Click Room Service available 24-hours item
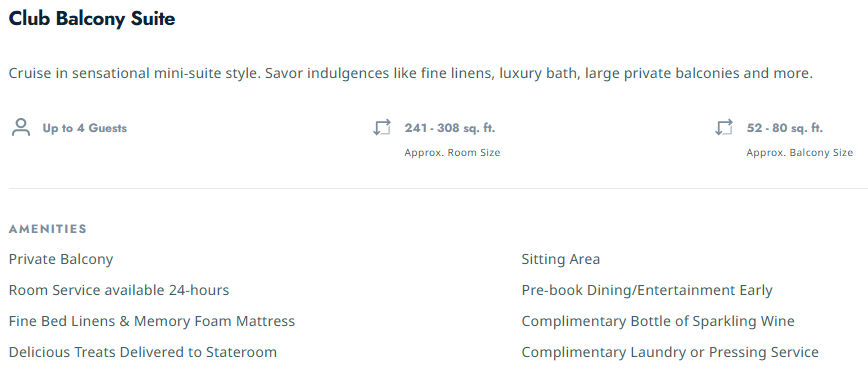868x382 pixels. pyautogui.click(x=118, y=290)
